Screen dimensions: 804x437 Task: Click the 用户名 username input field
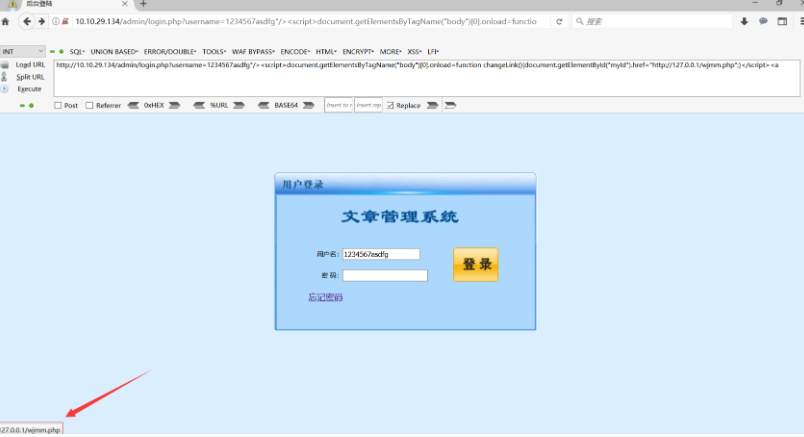point(381,254)
